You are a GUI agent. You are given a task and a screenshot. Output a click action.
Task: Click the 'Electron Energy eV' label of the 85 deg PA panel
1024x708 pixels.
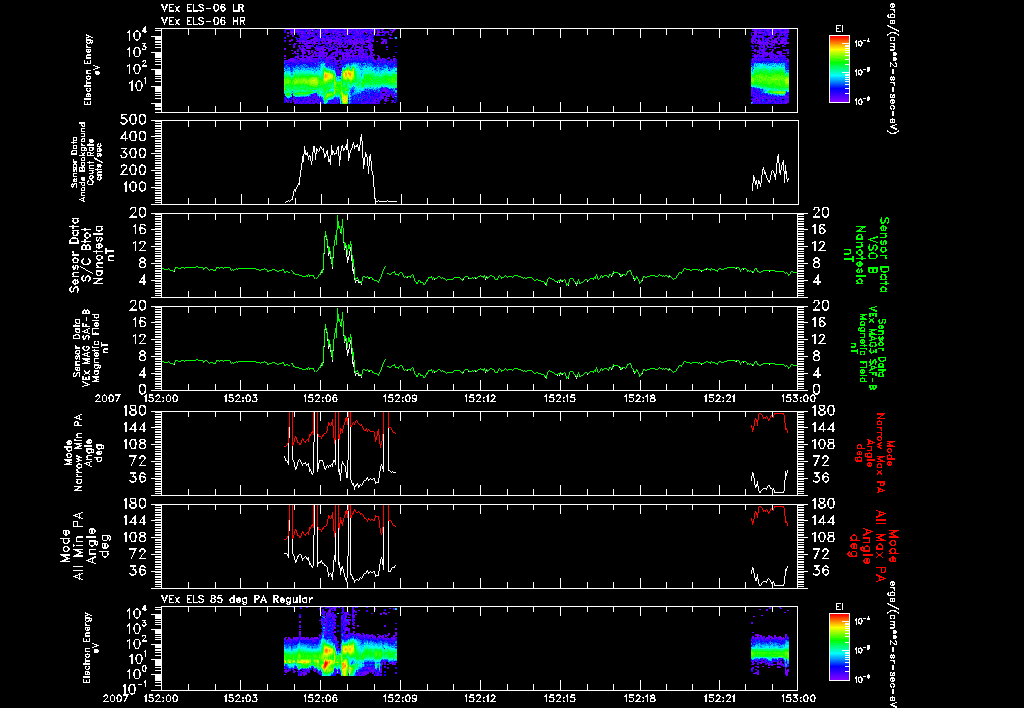[89, 648]
